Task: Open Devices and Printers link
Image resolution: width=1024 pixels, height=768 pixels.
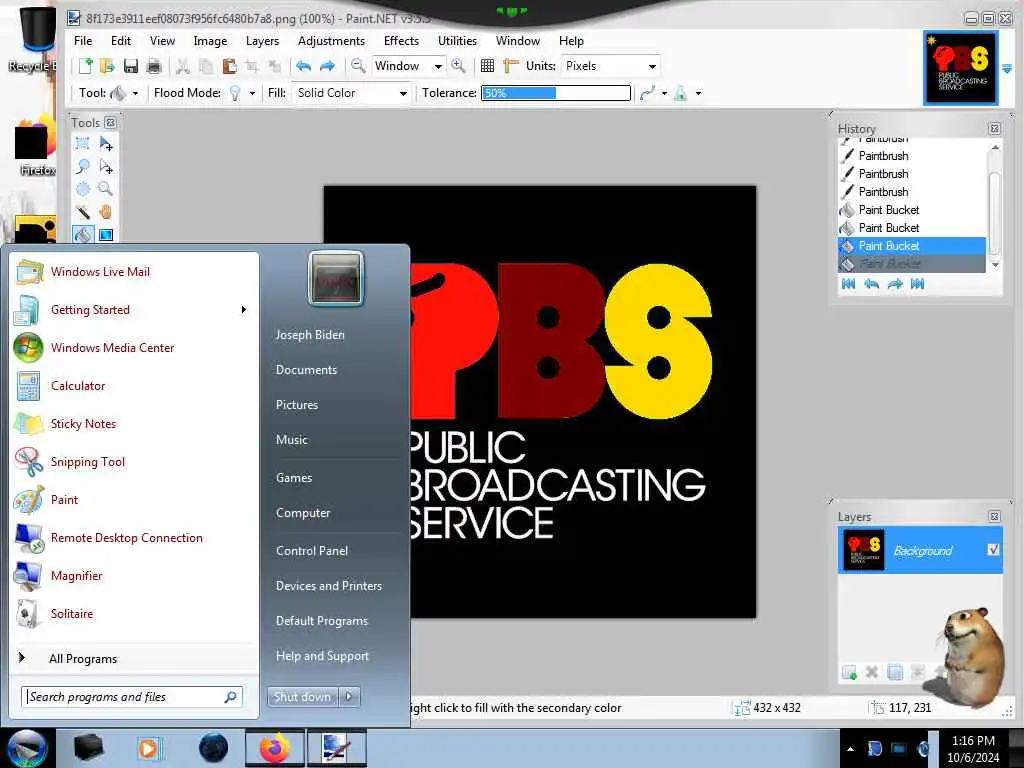Action: coord(328,586)
